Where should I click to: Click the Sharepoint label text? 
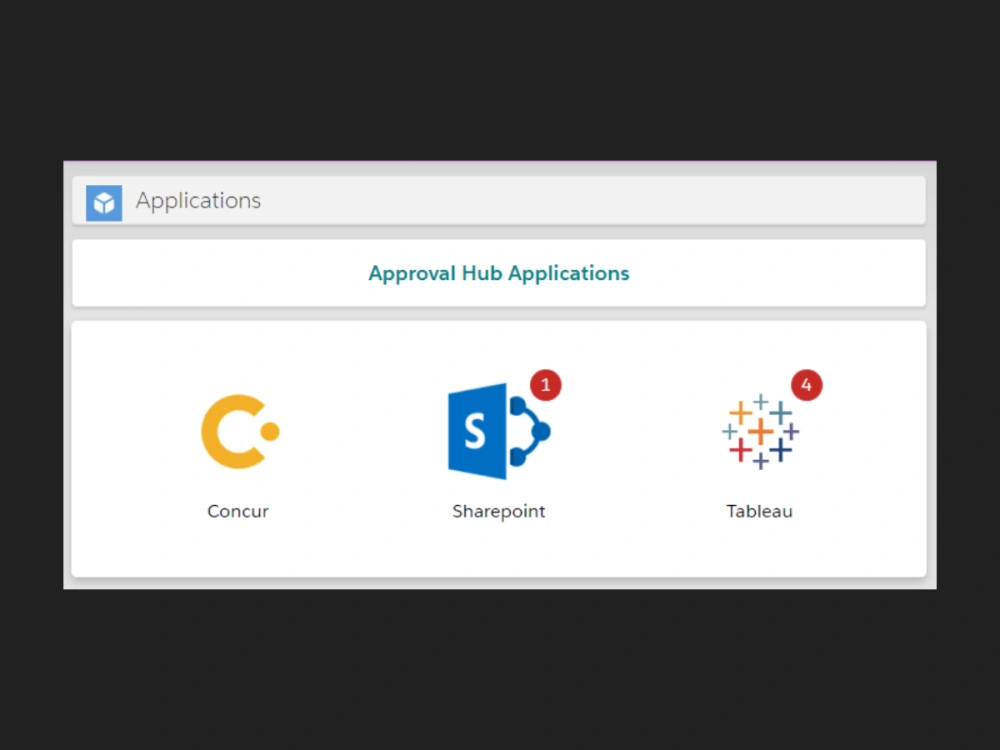pos(499,512)
